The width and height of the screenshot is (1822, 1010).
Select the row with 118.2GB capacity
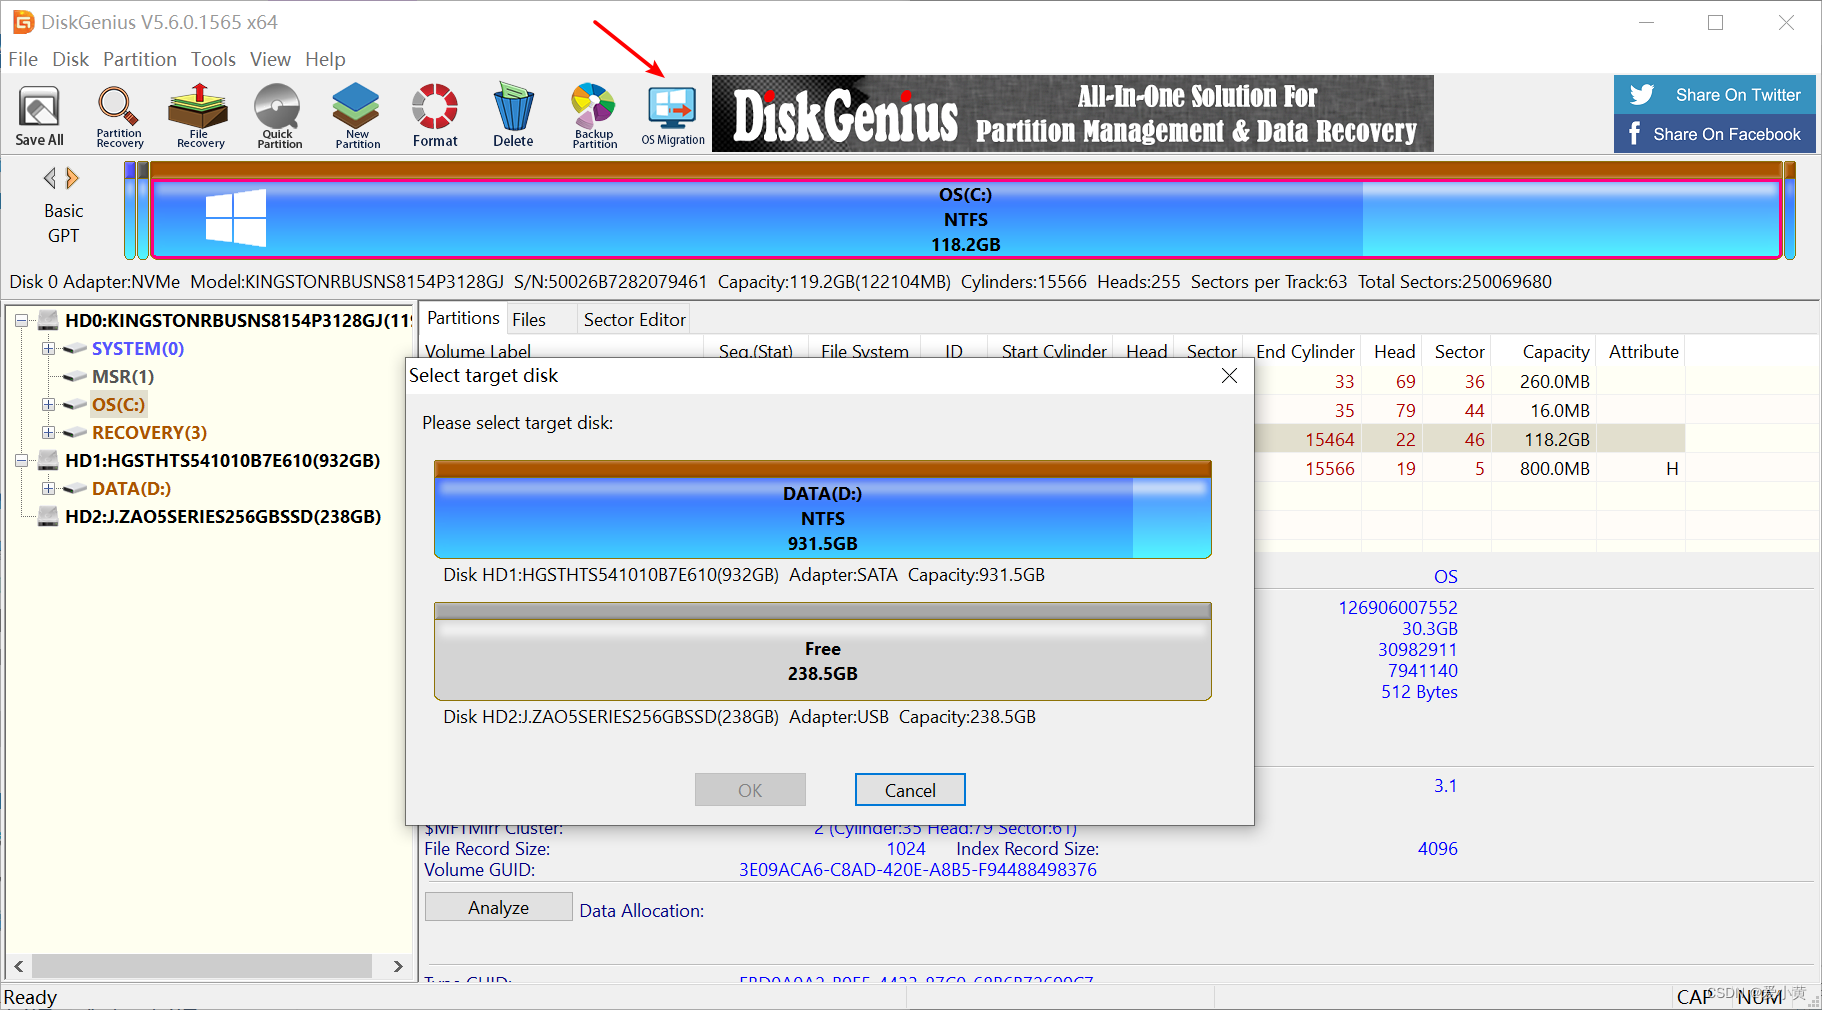point(1470,439)
